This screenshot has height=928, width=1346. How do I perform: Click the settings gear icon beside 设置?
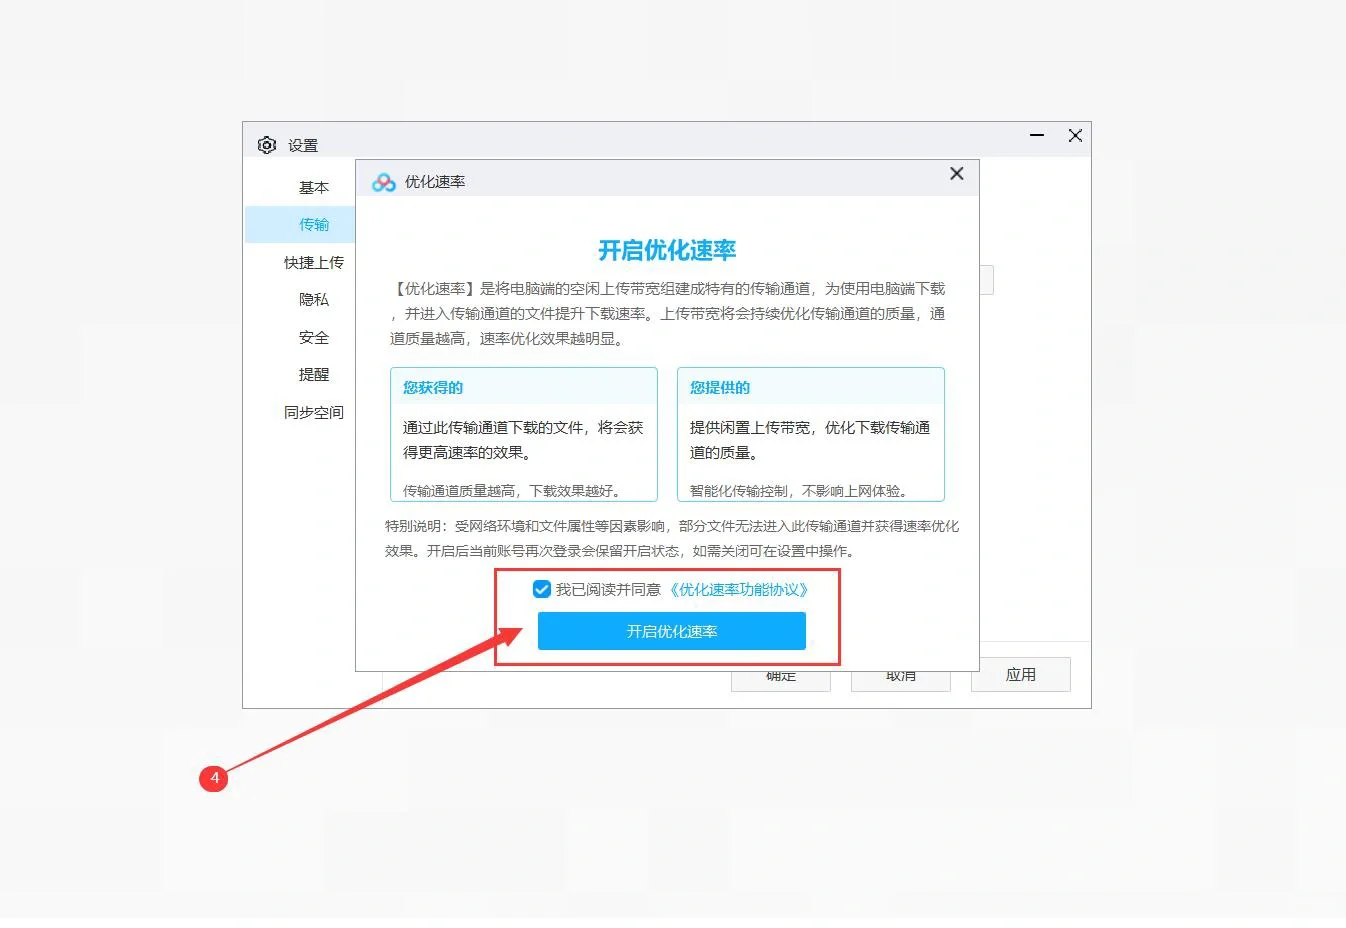click(266, 144)
